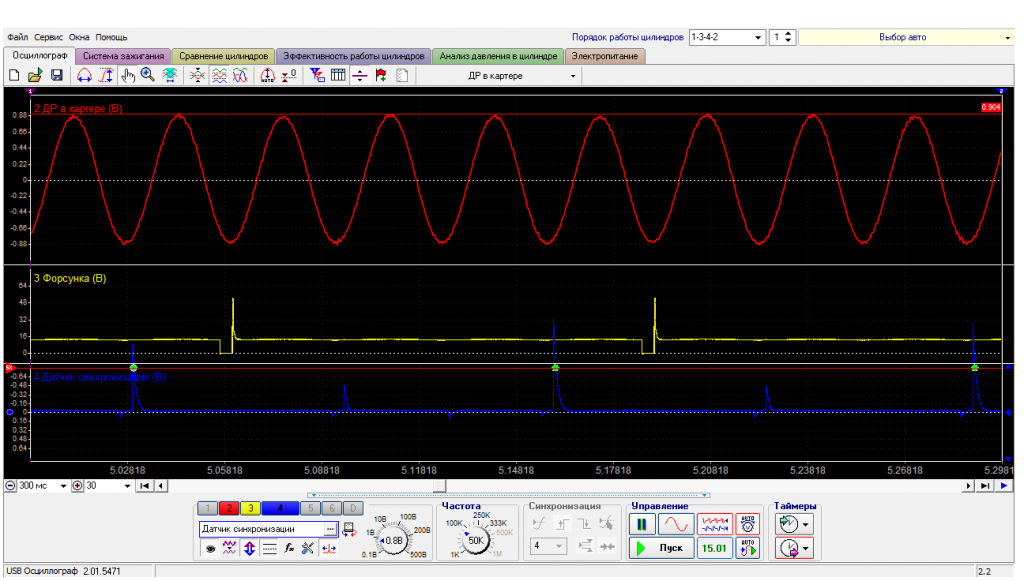Image resolution: width=1024 pixels, height=581 pixels.
Task: Add a marker with the red flag icon
Action: [381, 76]
